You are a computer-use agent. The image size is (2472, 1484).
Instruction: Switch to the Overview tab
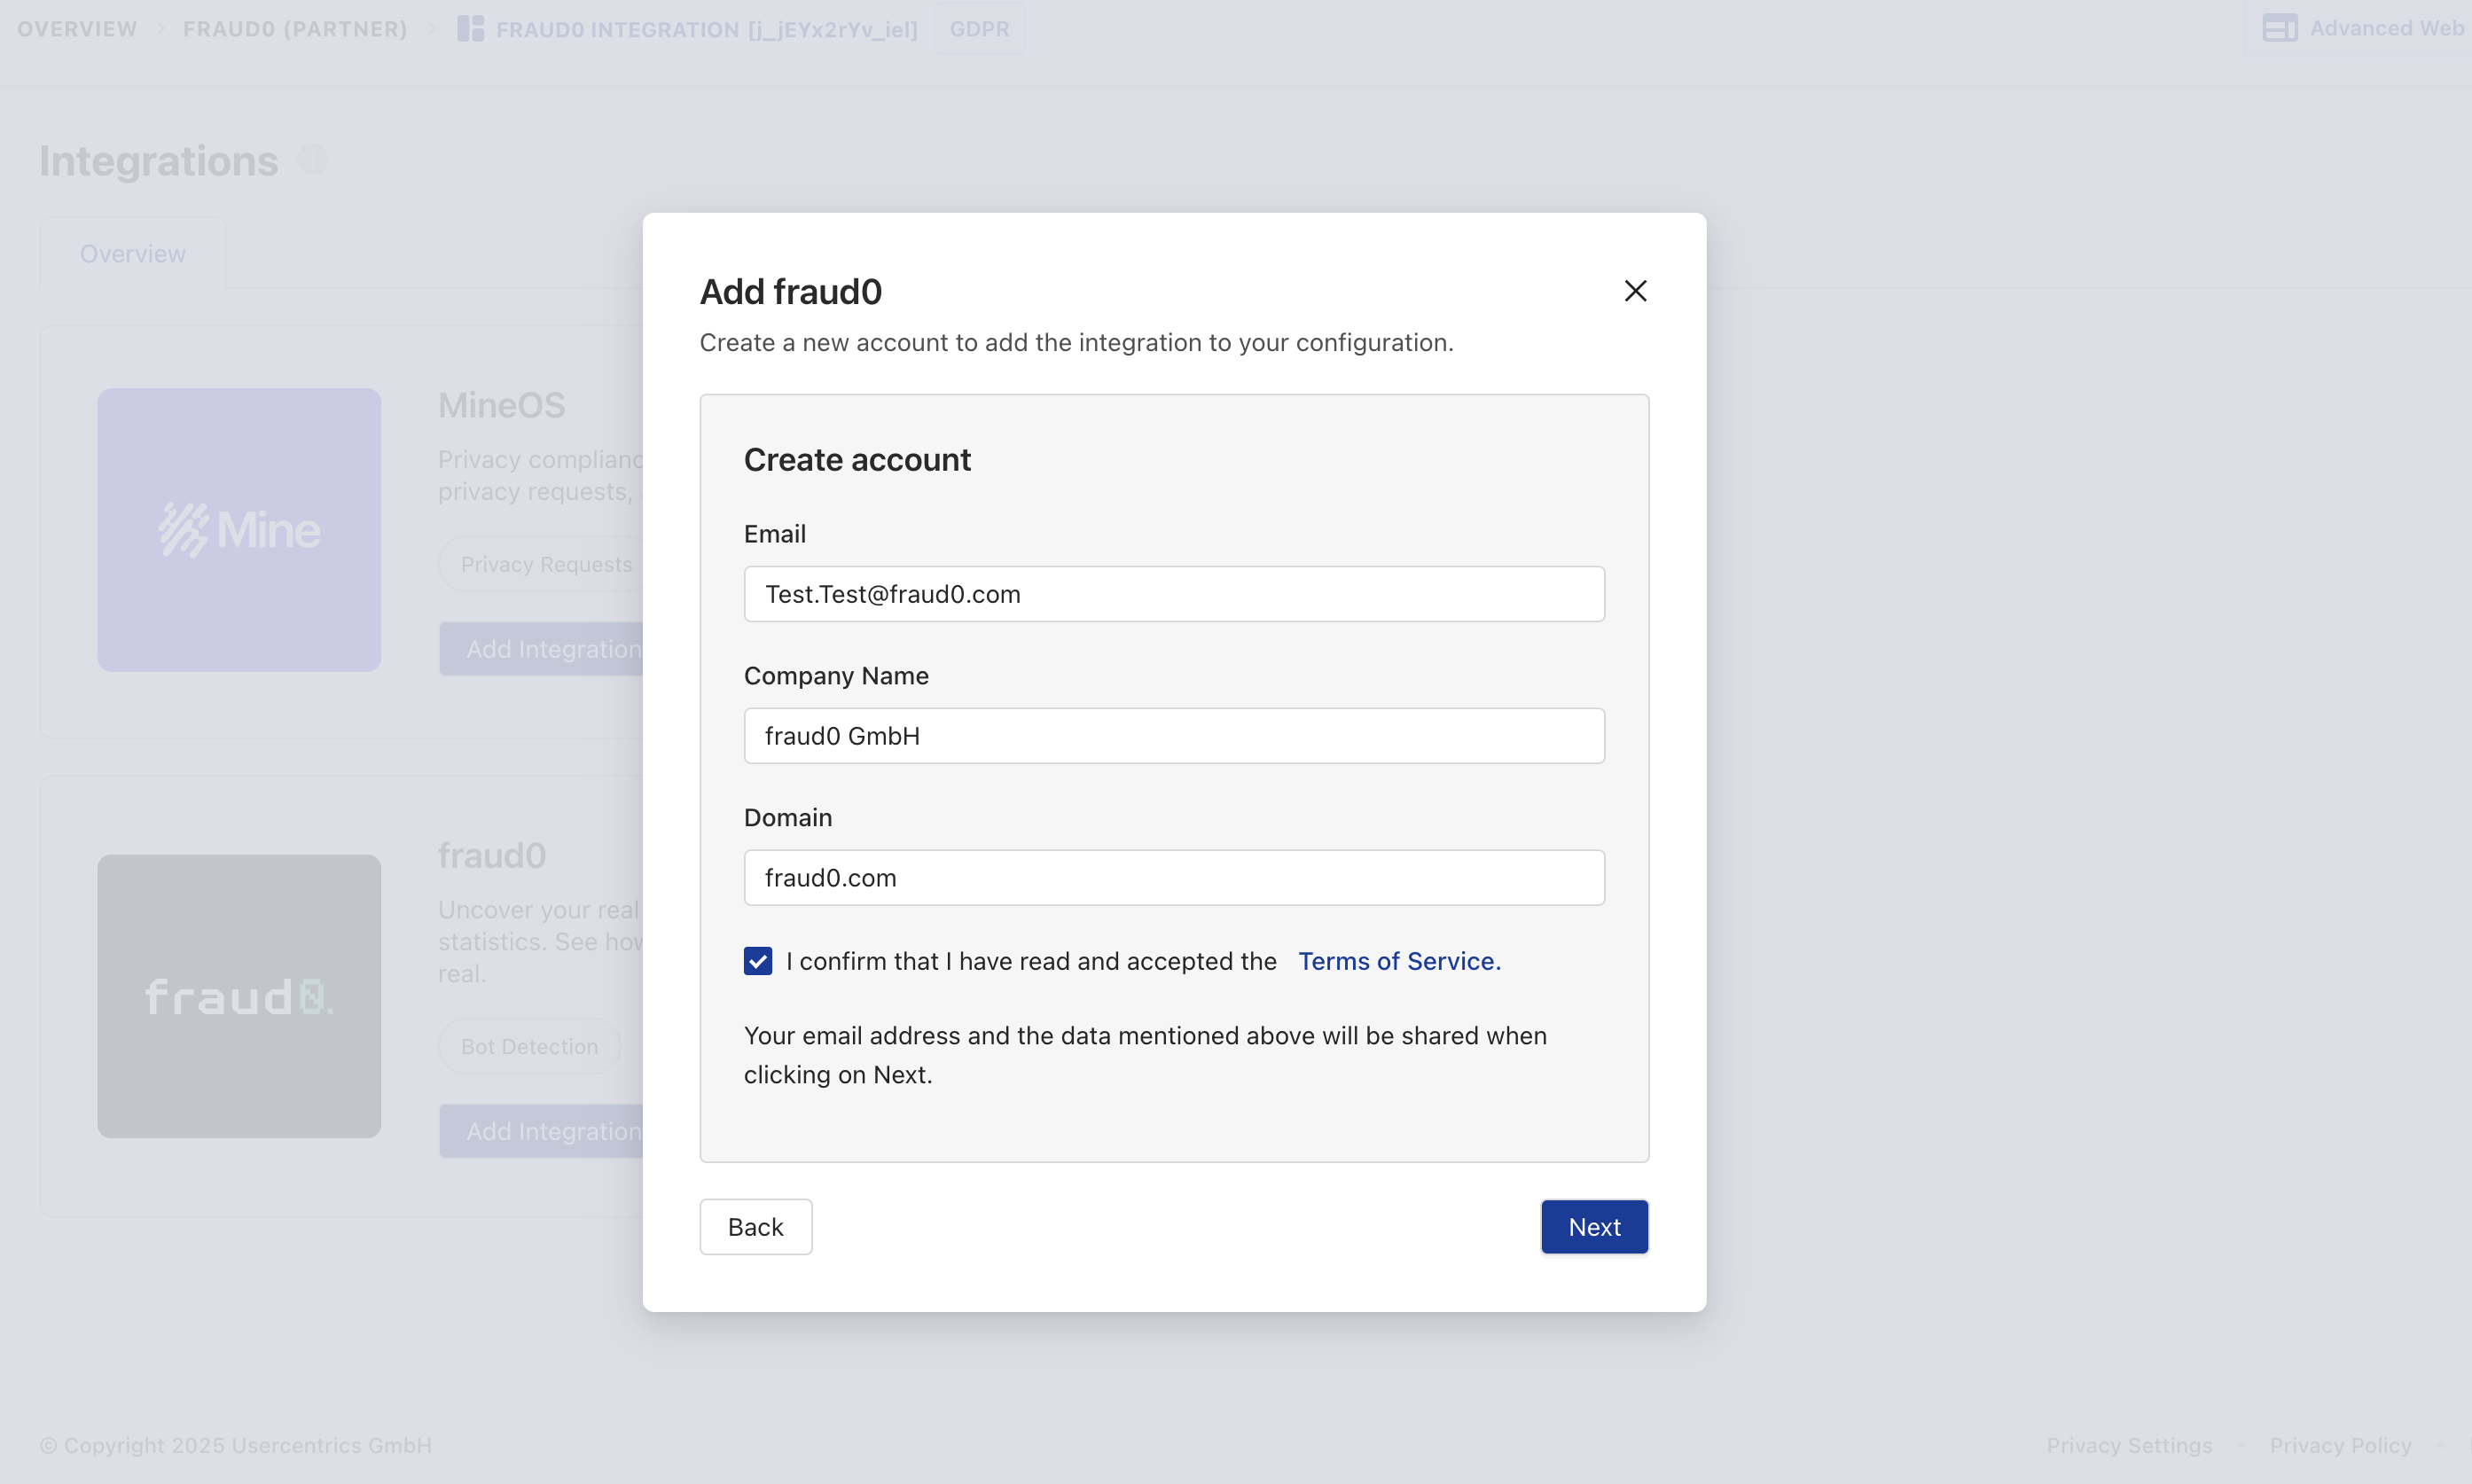132,253
